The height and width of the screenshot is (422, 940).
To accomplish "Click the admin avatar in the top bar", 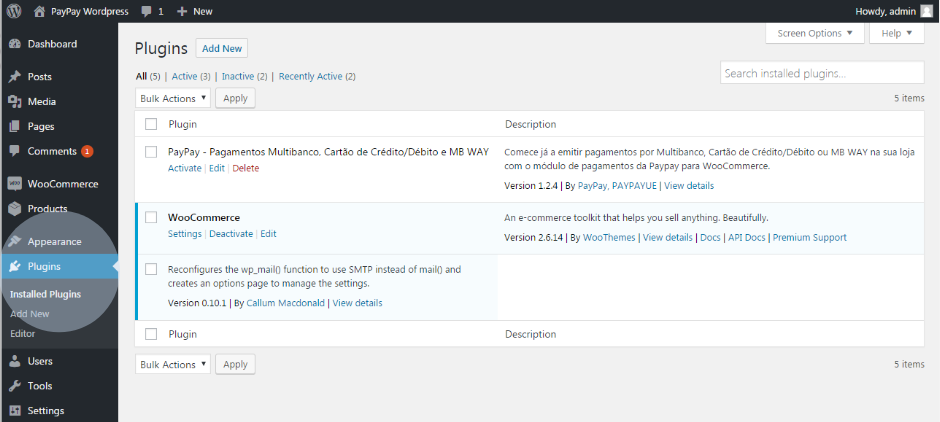I will tap(927, 11).
